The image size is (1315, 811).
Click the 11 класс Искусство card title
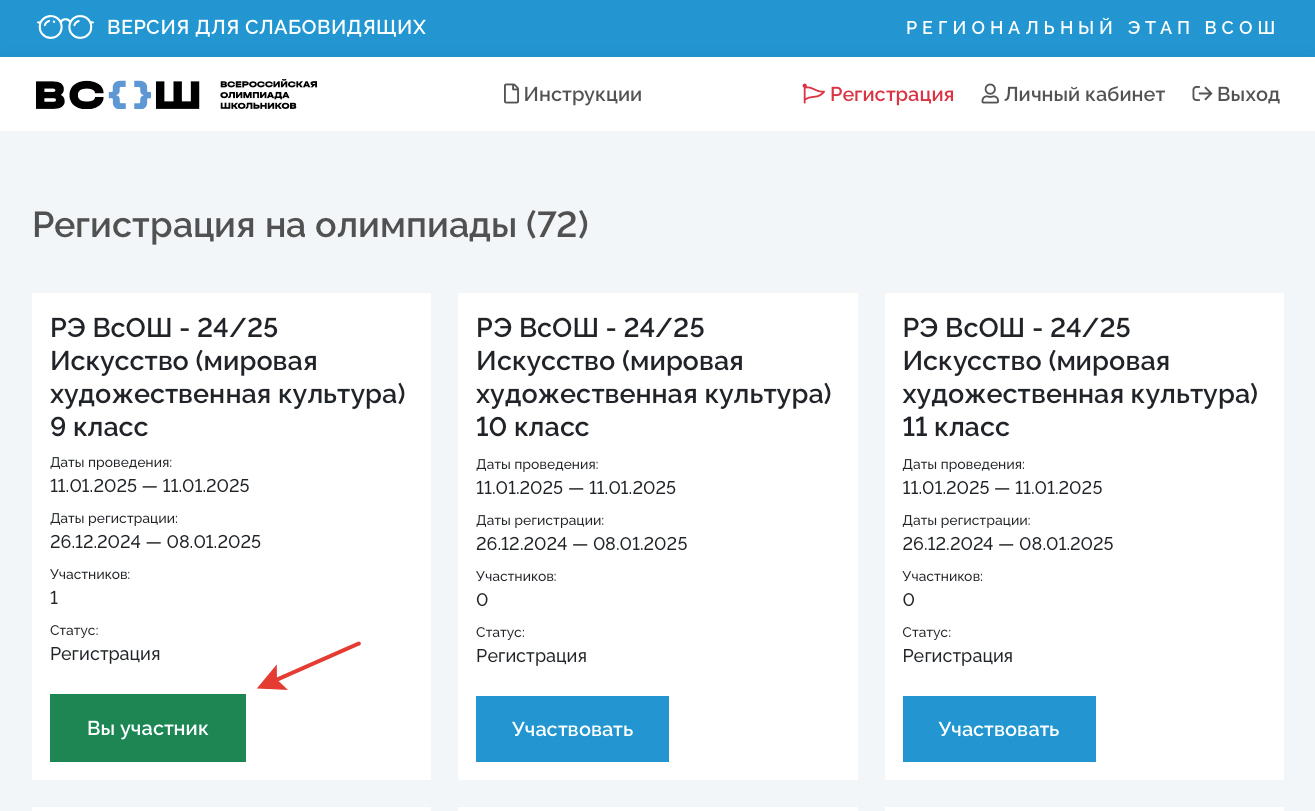click(x=1080, y=377)
